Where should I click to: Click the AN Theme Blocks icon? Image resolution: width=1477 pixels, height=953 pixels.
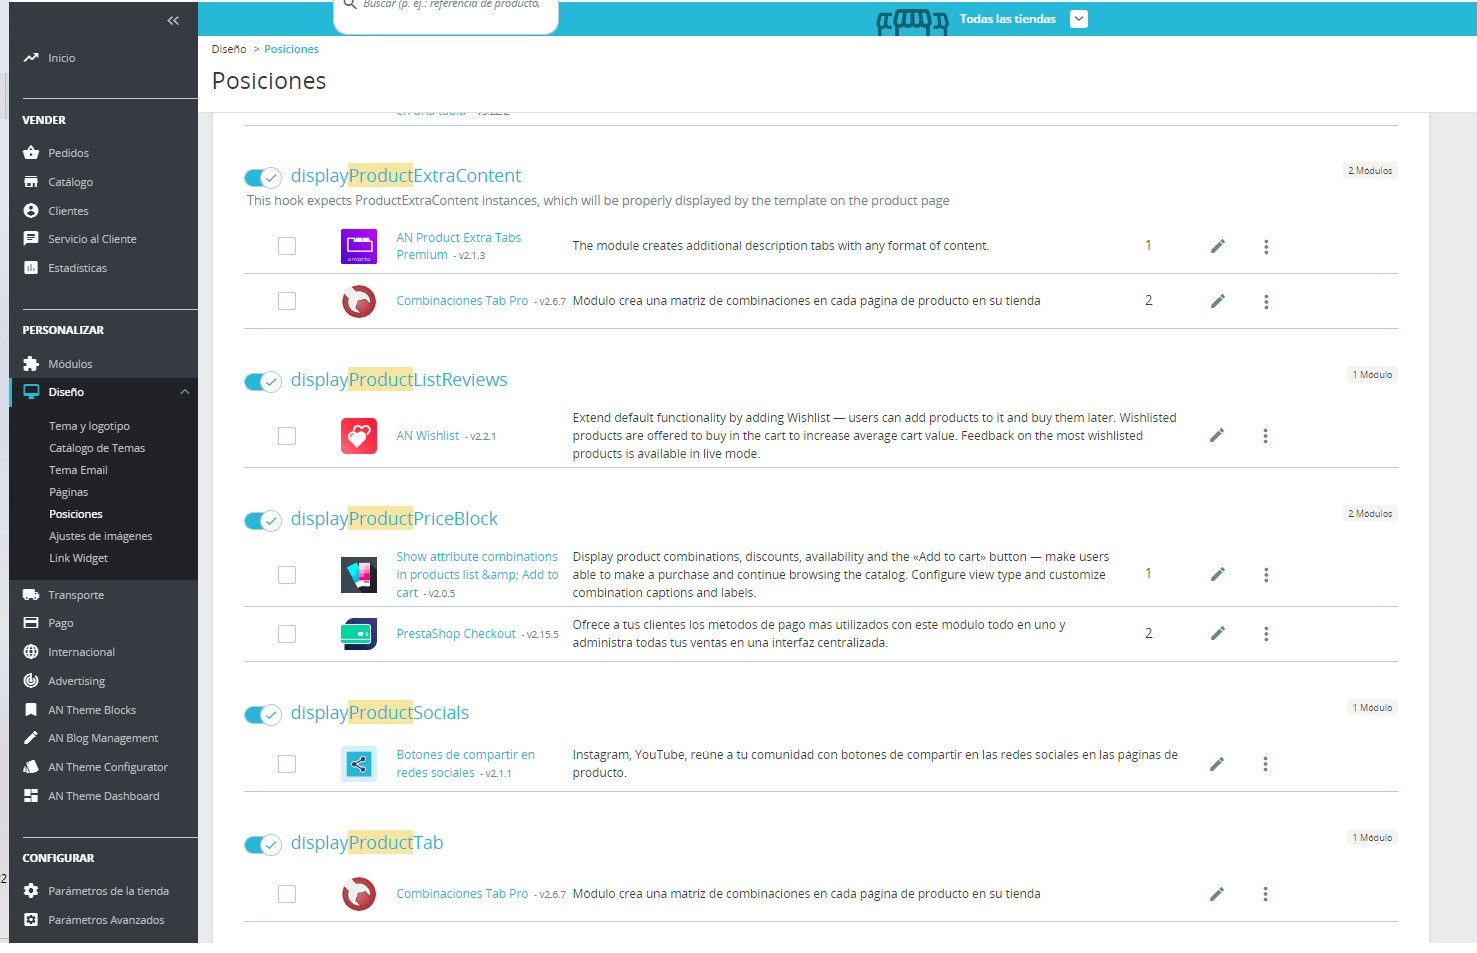(31, 710)
